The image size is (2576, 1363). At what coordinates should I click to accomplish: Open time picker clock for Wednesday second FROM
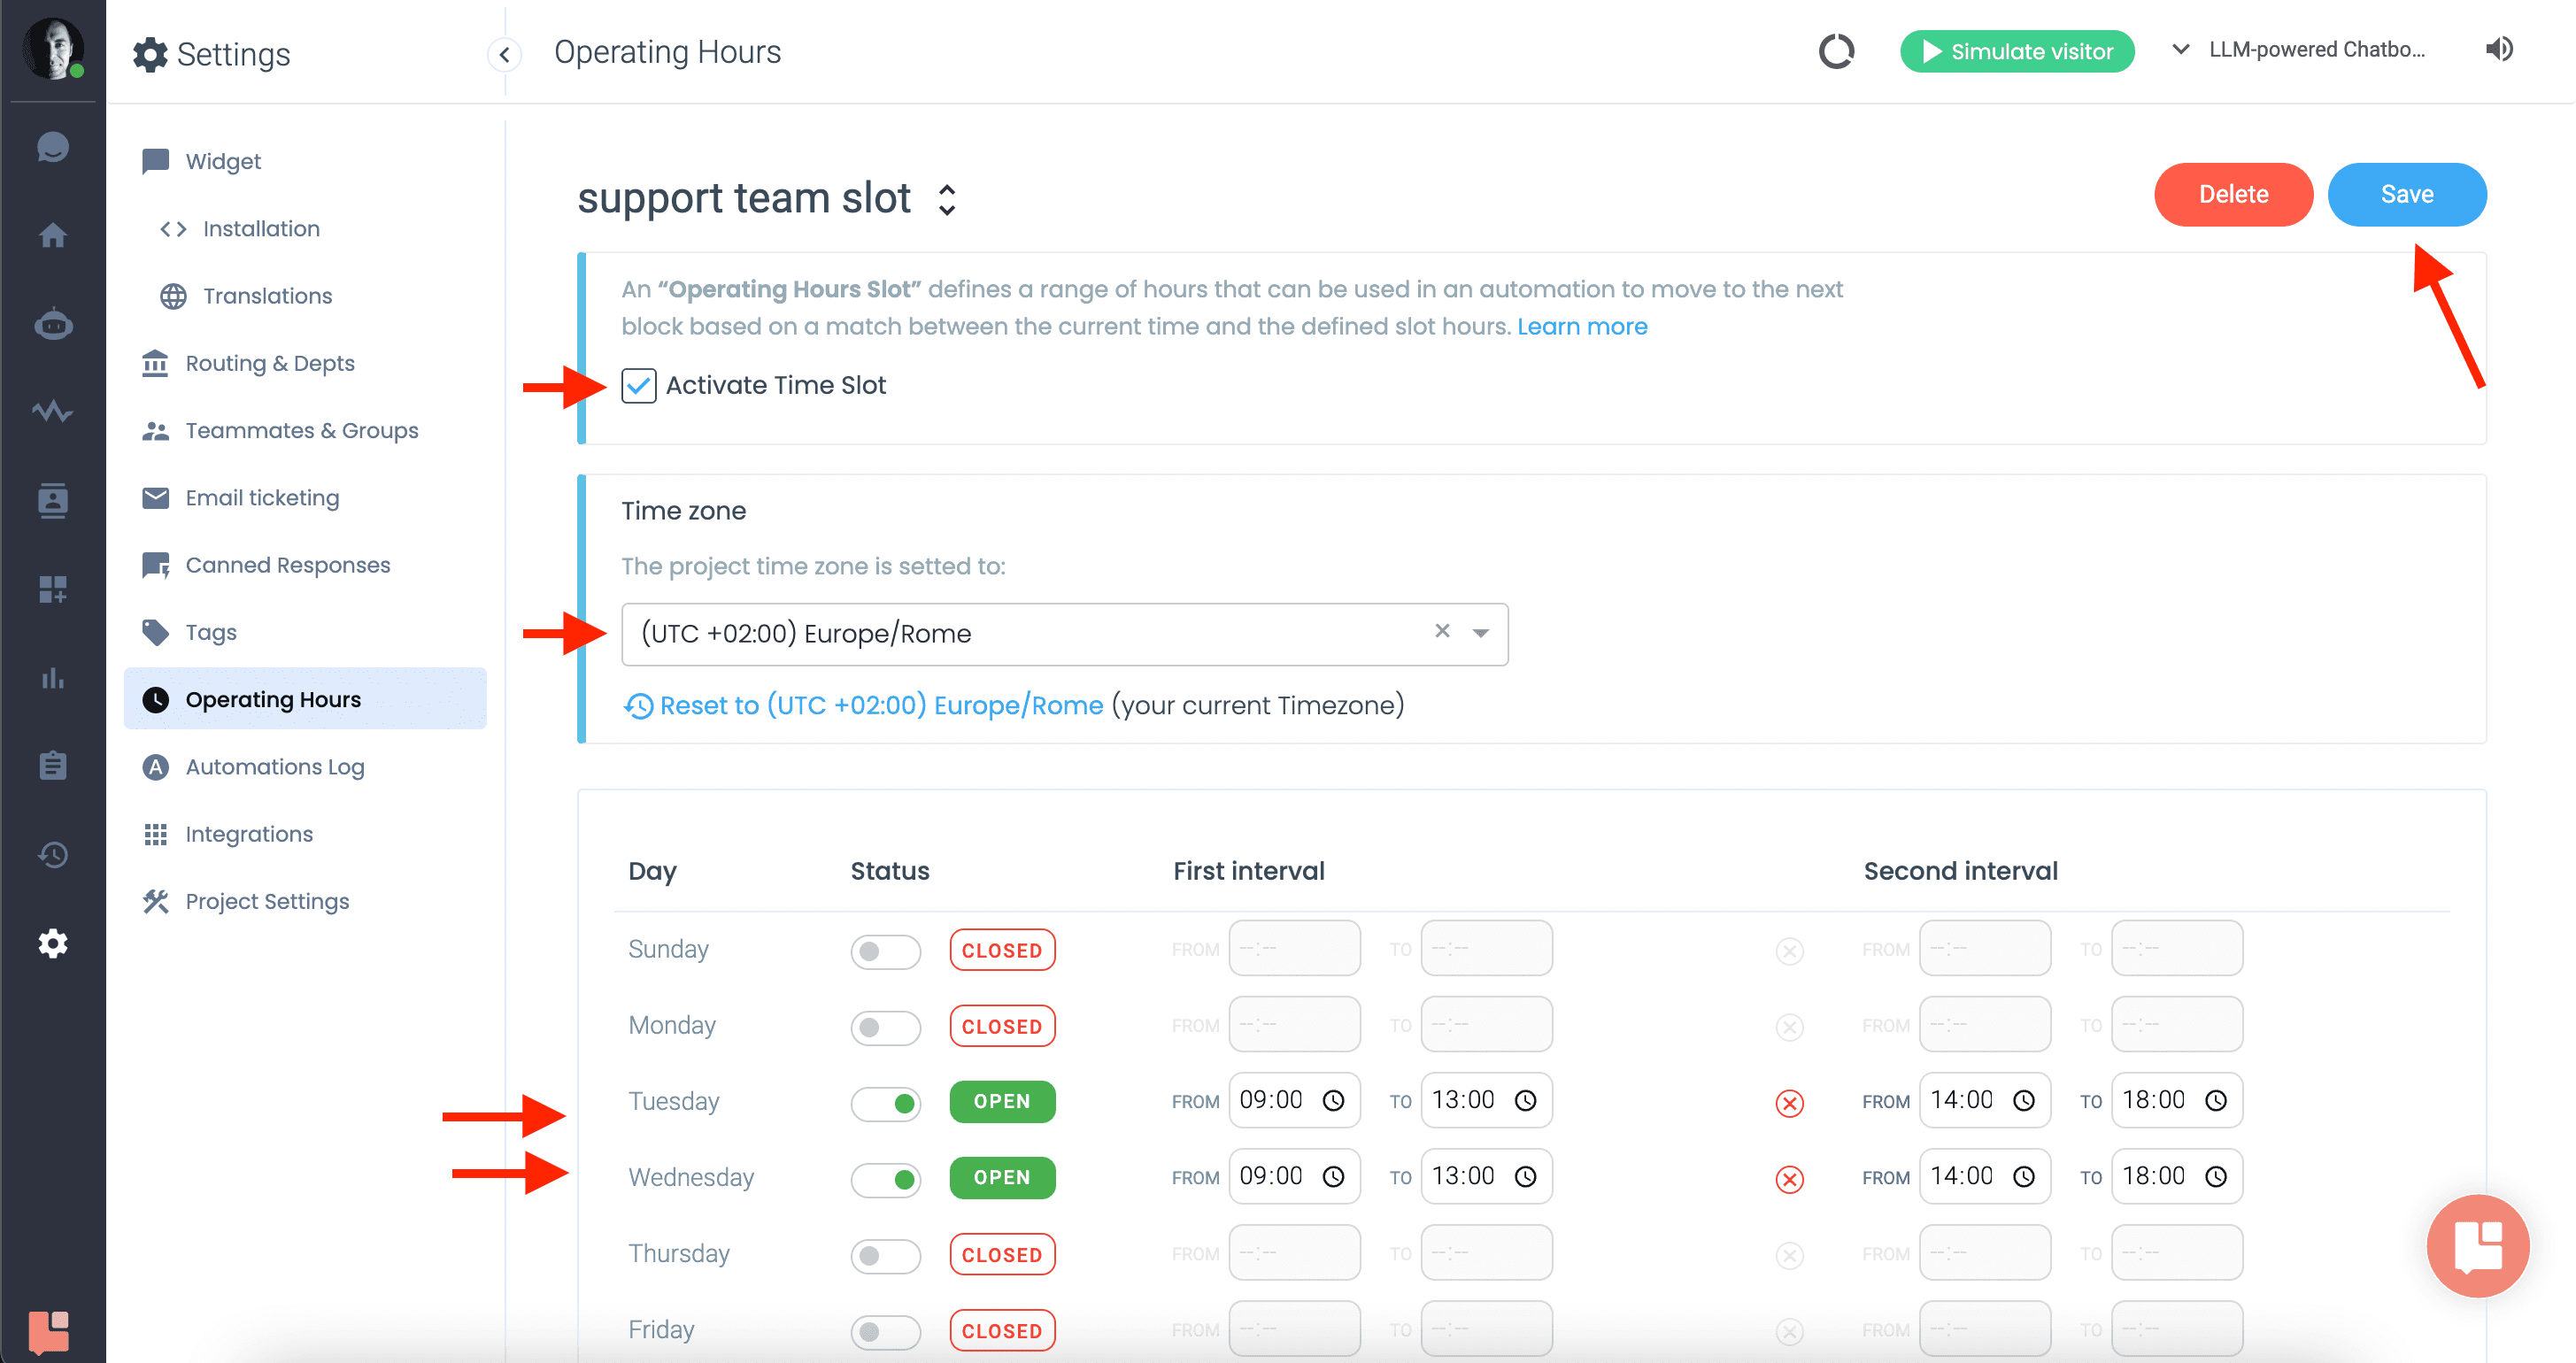pos(2024,1177)
